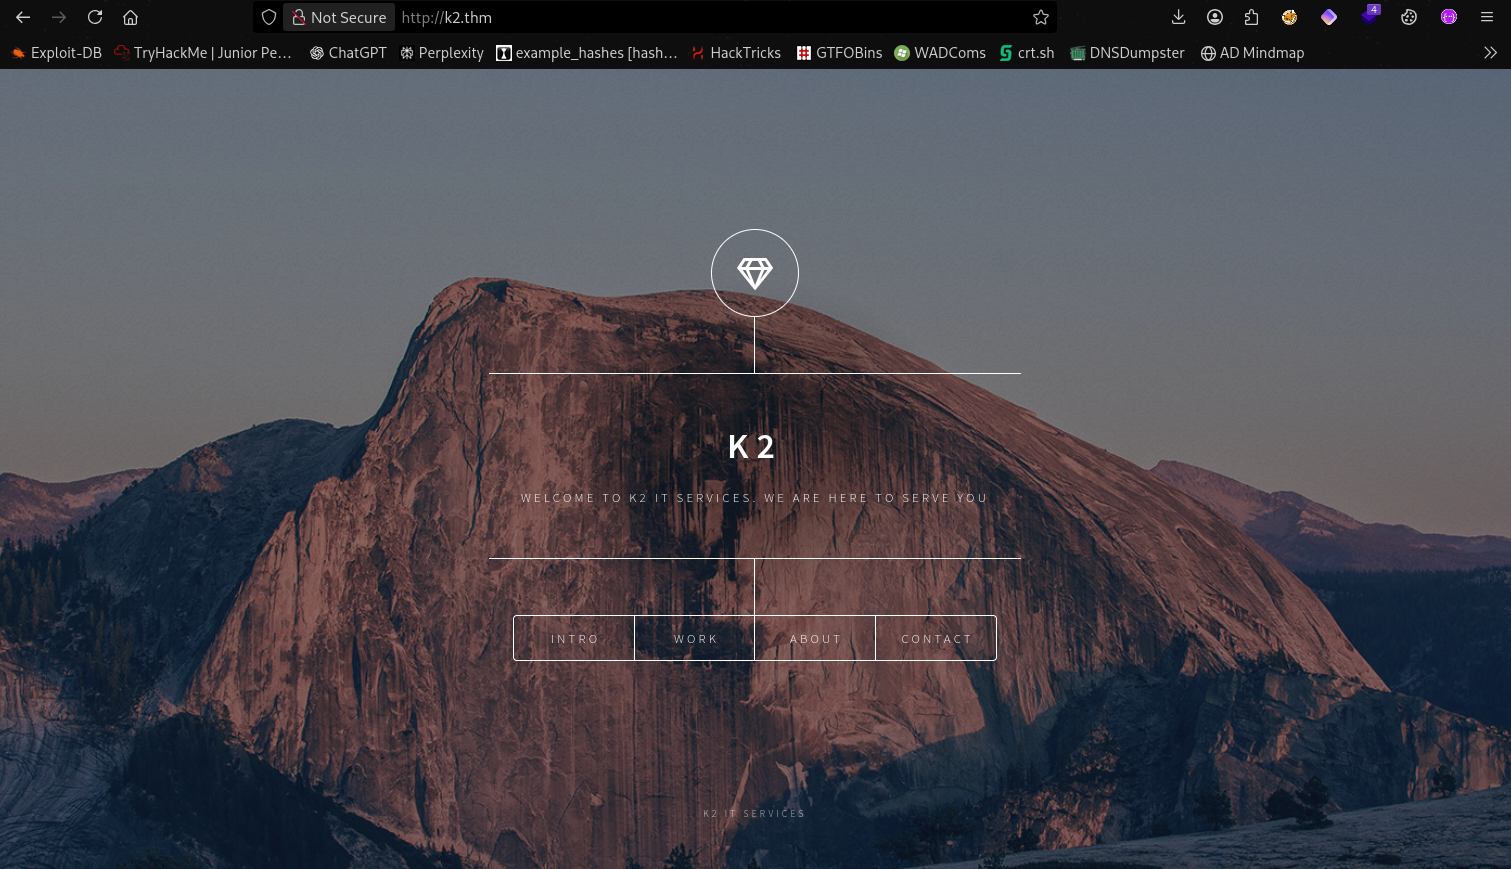The image size is (1511, 869).
Task: Go to the browser home page
Action: click(x=130, y=17)
